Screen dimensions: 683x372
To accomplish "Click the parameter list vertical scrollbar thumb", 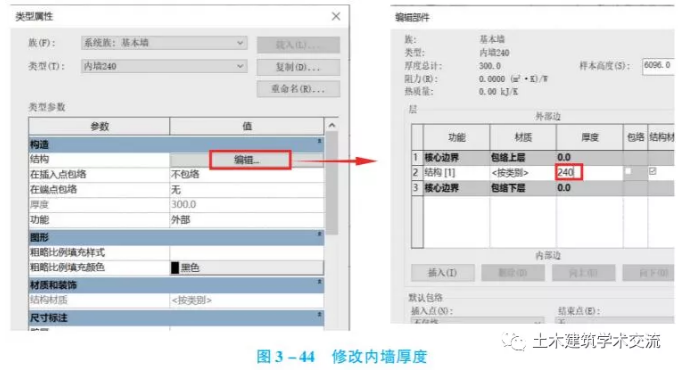I will (x=332, y=183).
